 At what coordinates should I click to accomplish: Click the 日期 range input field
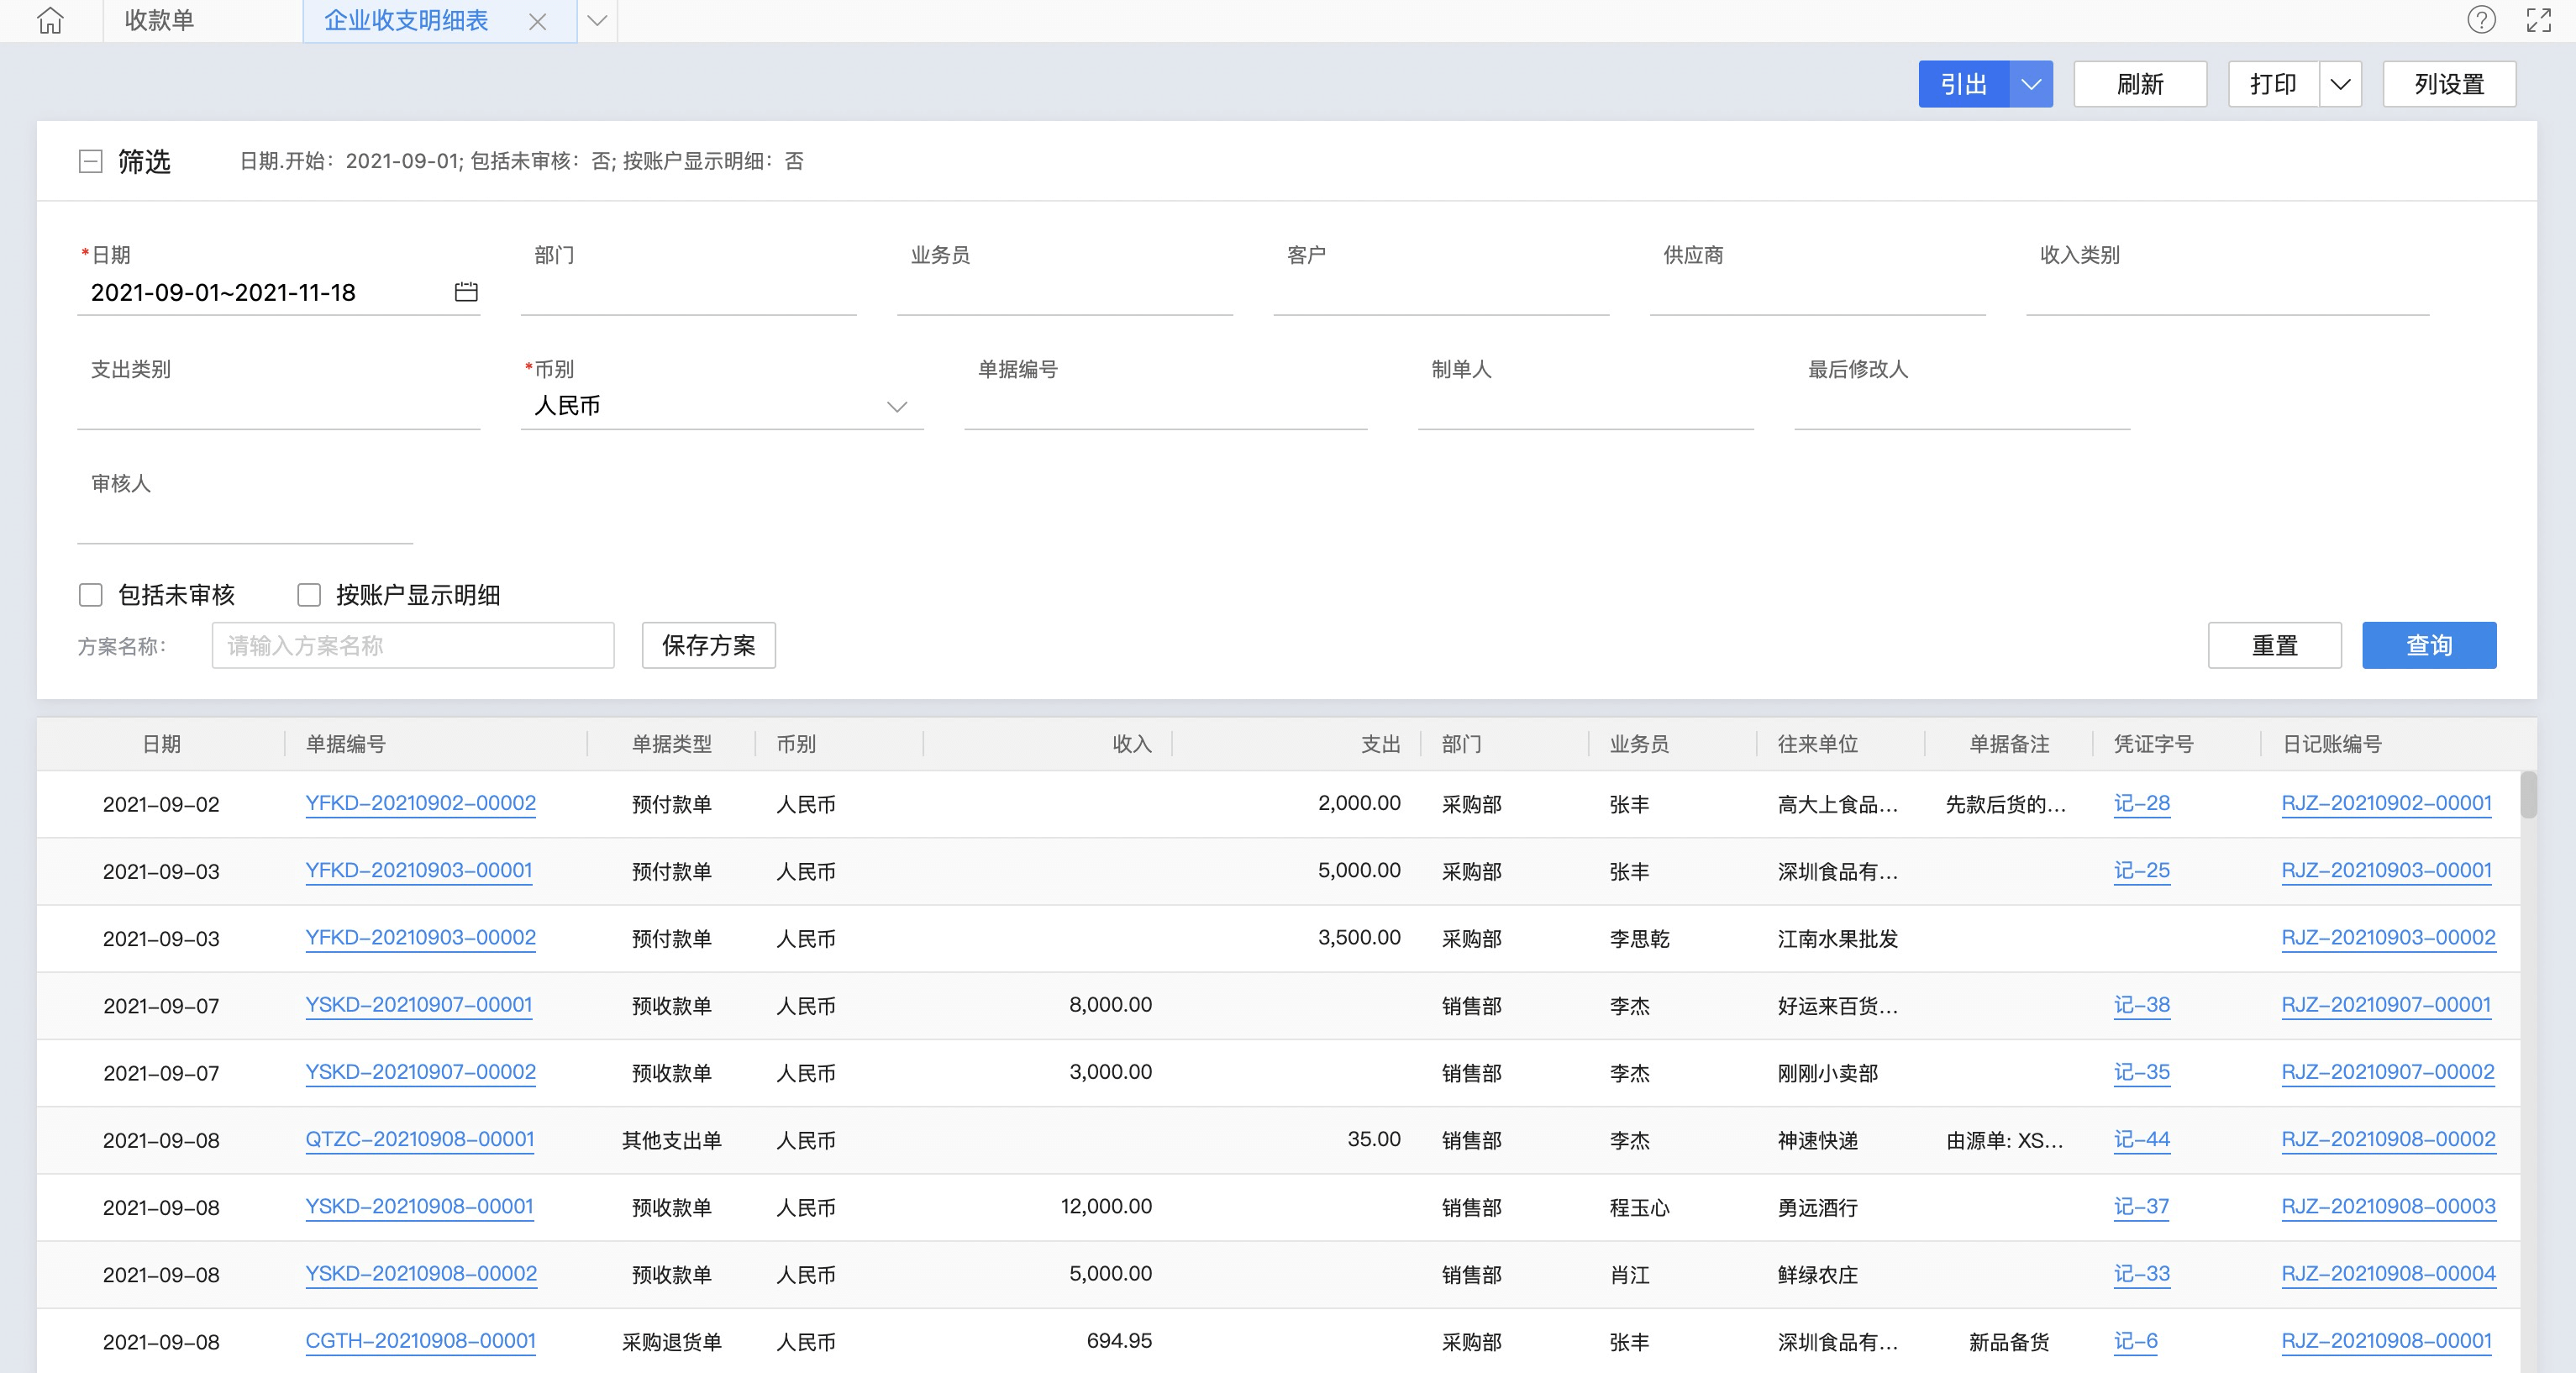(278, 292)
